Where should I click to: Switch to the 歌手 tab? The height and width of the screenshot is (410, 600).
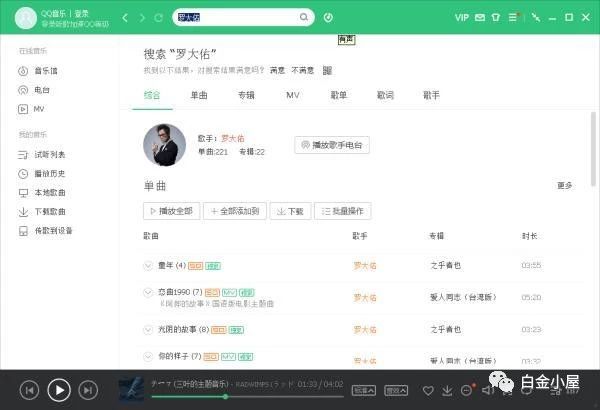point(431,95)
